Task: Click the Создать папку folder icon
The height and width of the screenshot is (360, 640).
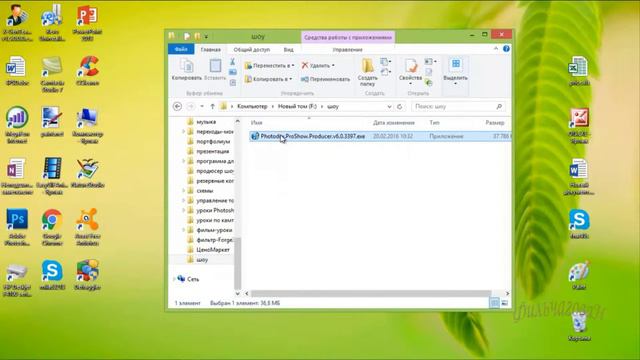Action: tap(367, 65)
